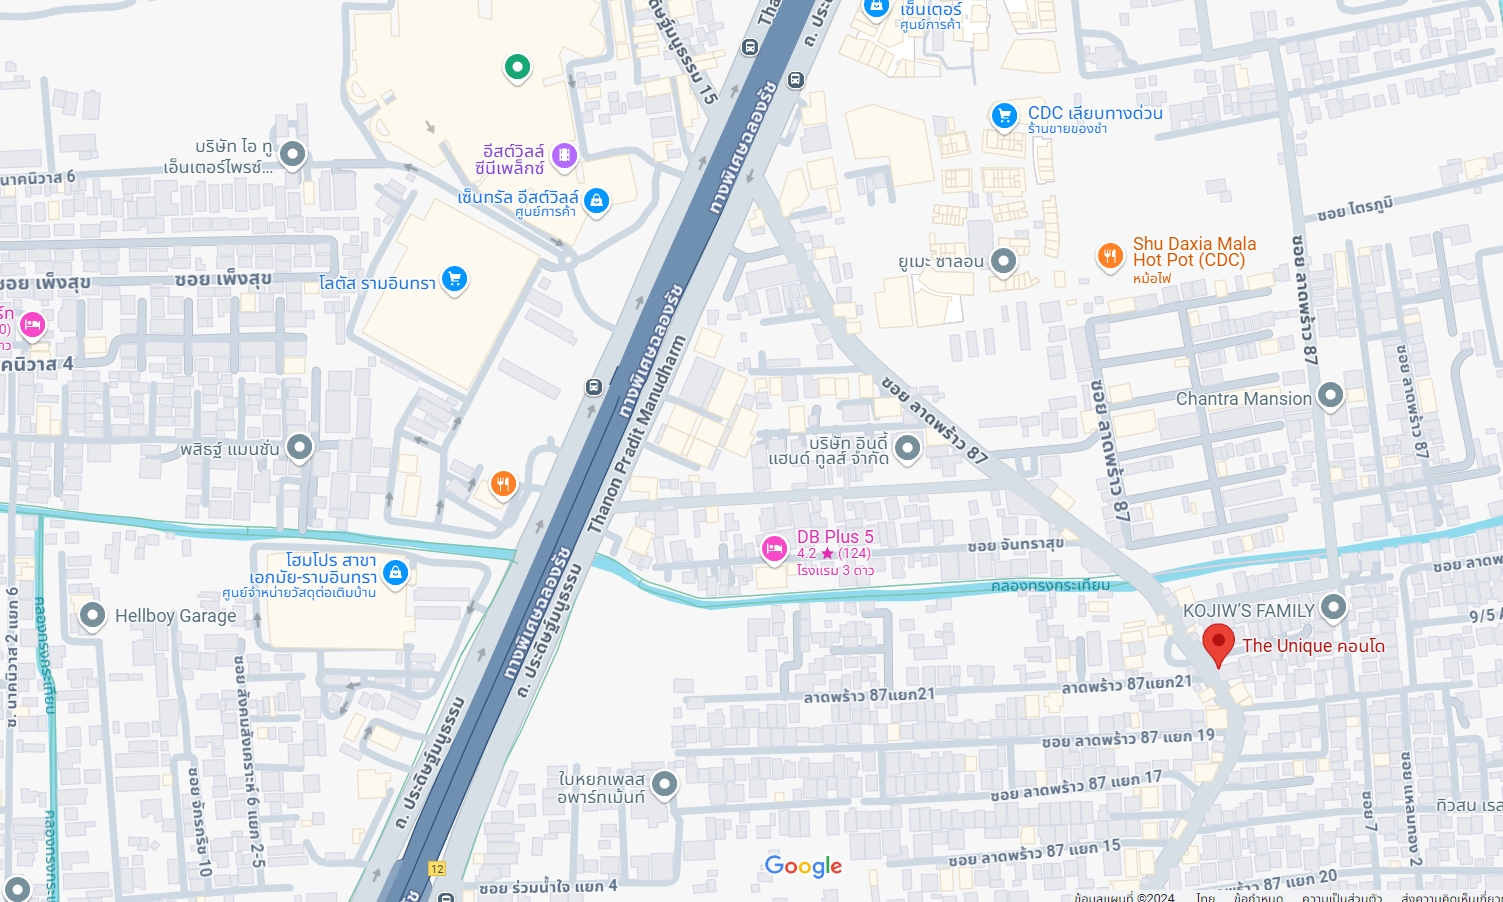
Task: Select the Hellboy Garage location pin
Action: point(92,616)
